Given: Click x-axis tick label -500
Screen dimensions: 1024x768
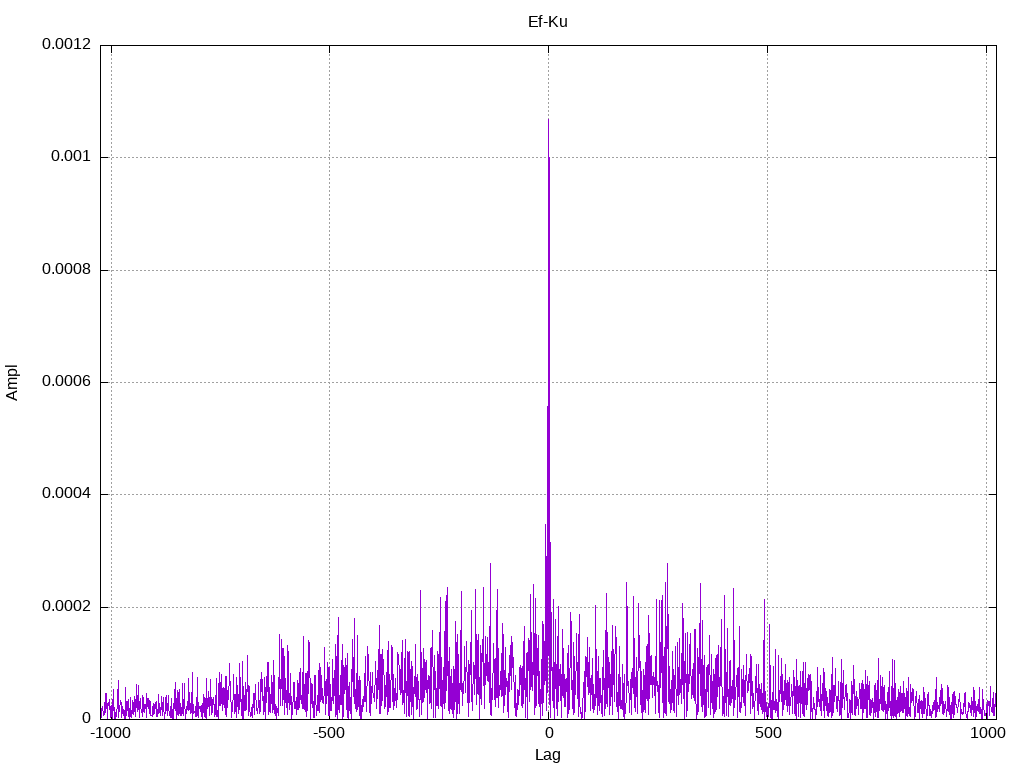Looking at the screenshot, I should 328,733.
